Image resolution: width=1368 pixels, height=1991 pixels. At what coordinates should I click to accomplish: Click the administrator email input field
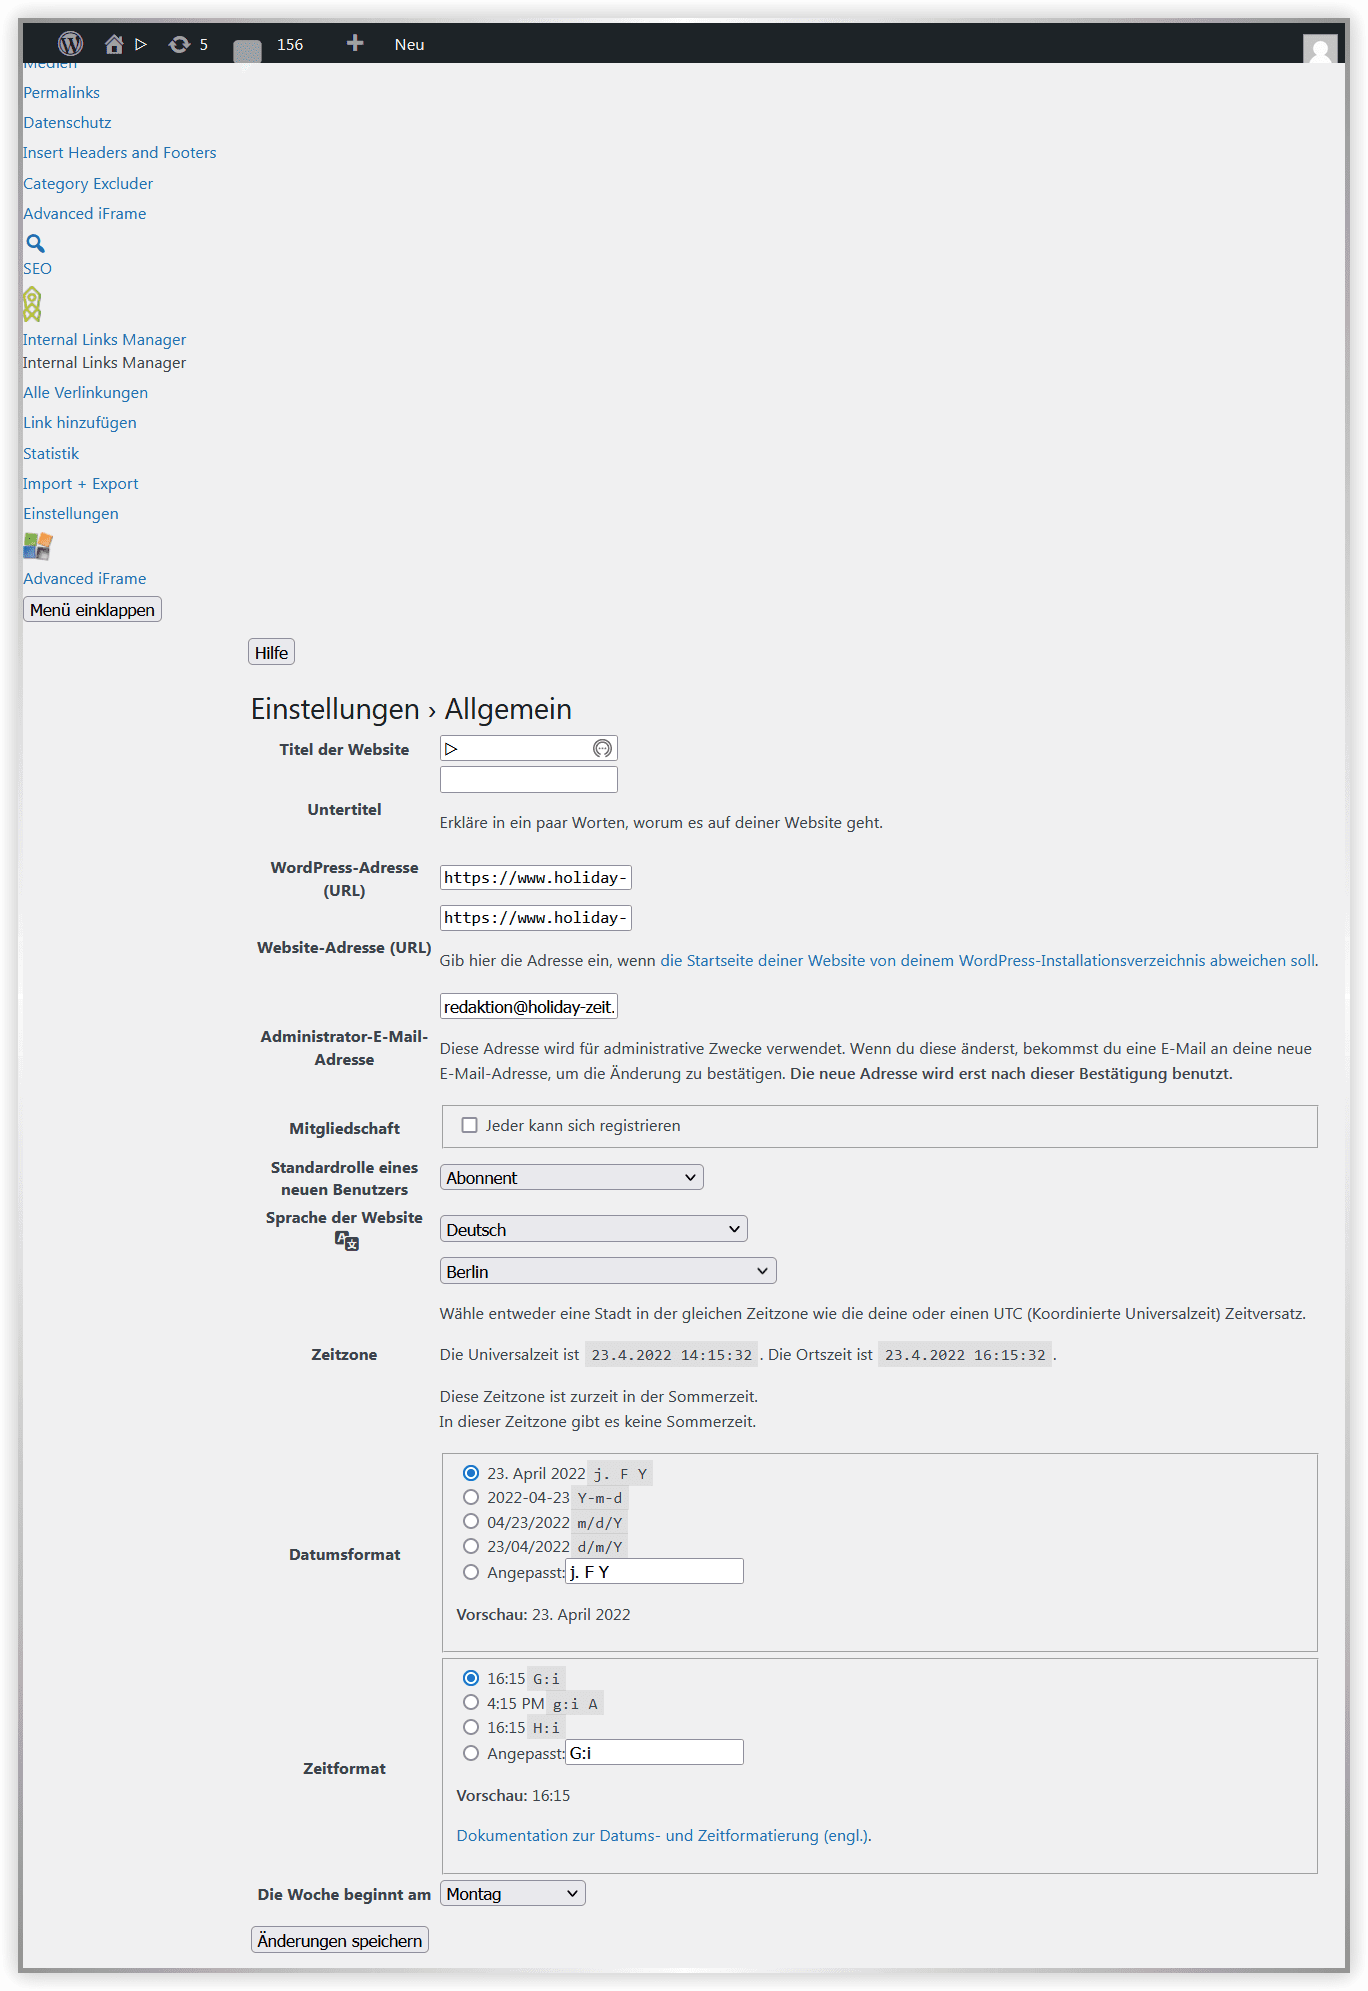pyautogui.click(x=528, y=1006)
